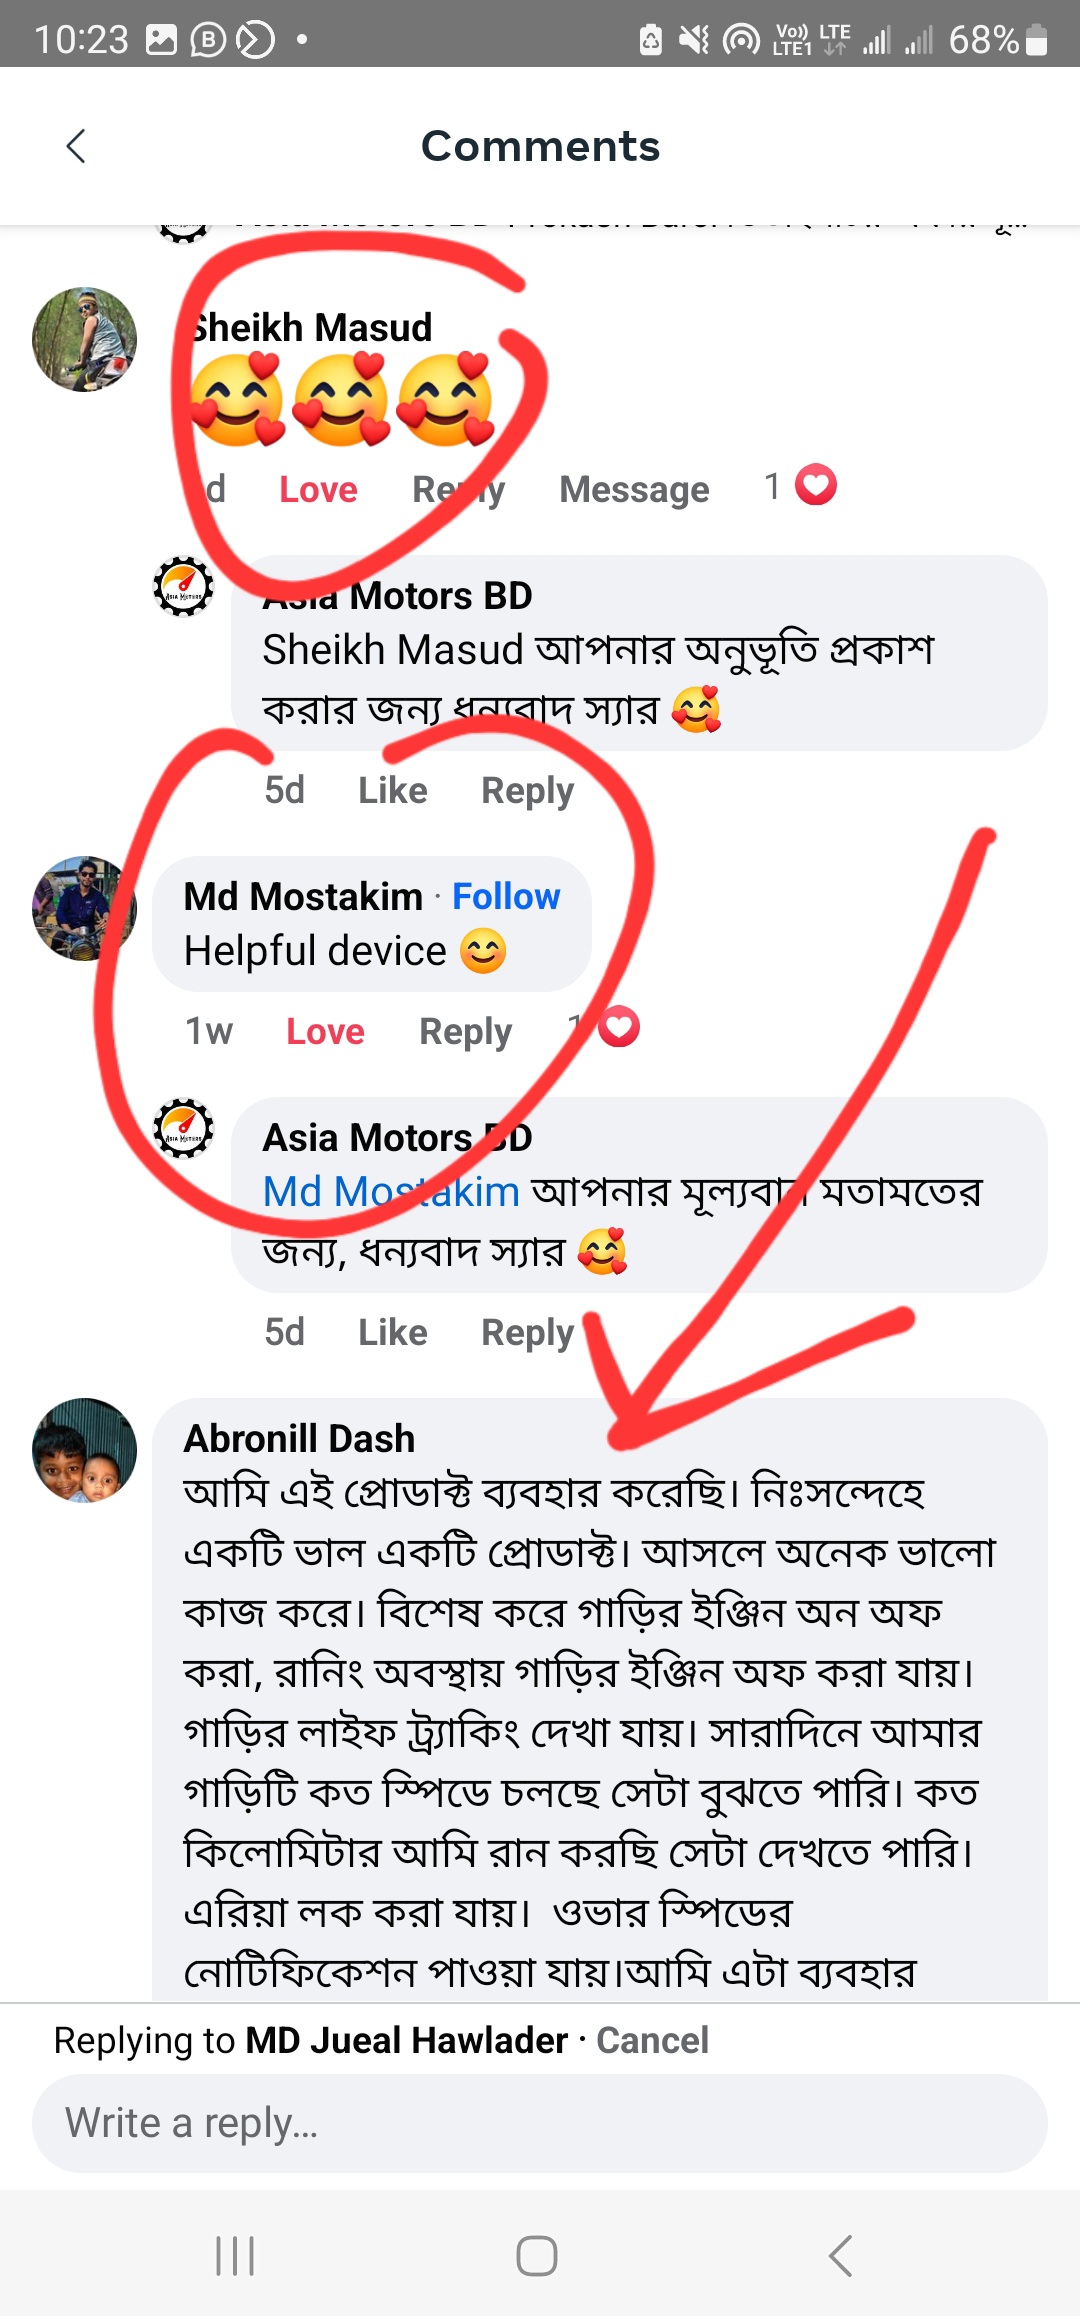
Task: Toggle Love on Sheikh Masud's comment
Action: [318, 490]
